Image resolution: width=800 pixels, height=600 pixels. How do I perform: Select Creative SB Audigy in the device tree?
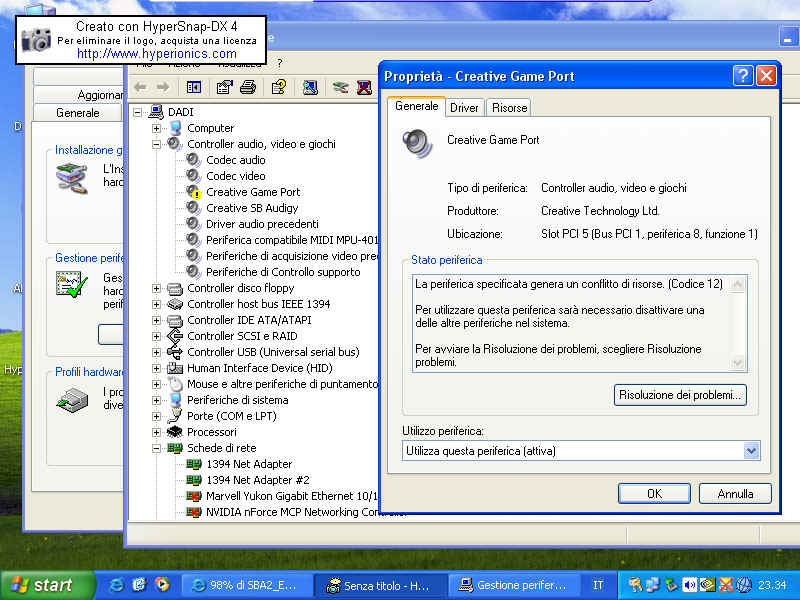[252, 208]
